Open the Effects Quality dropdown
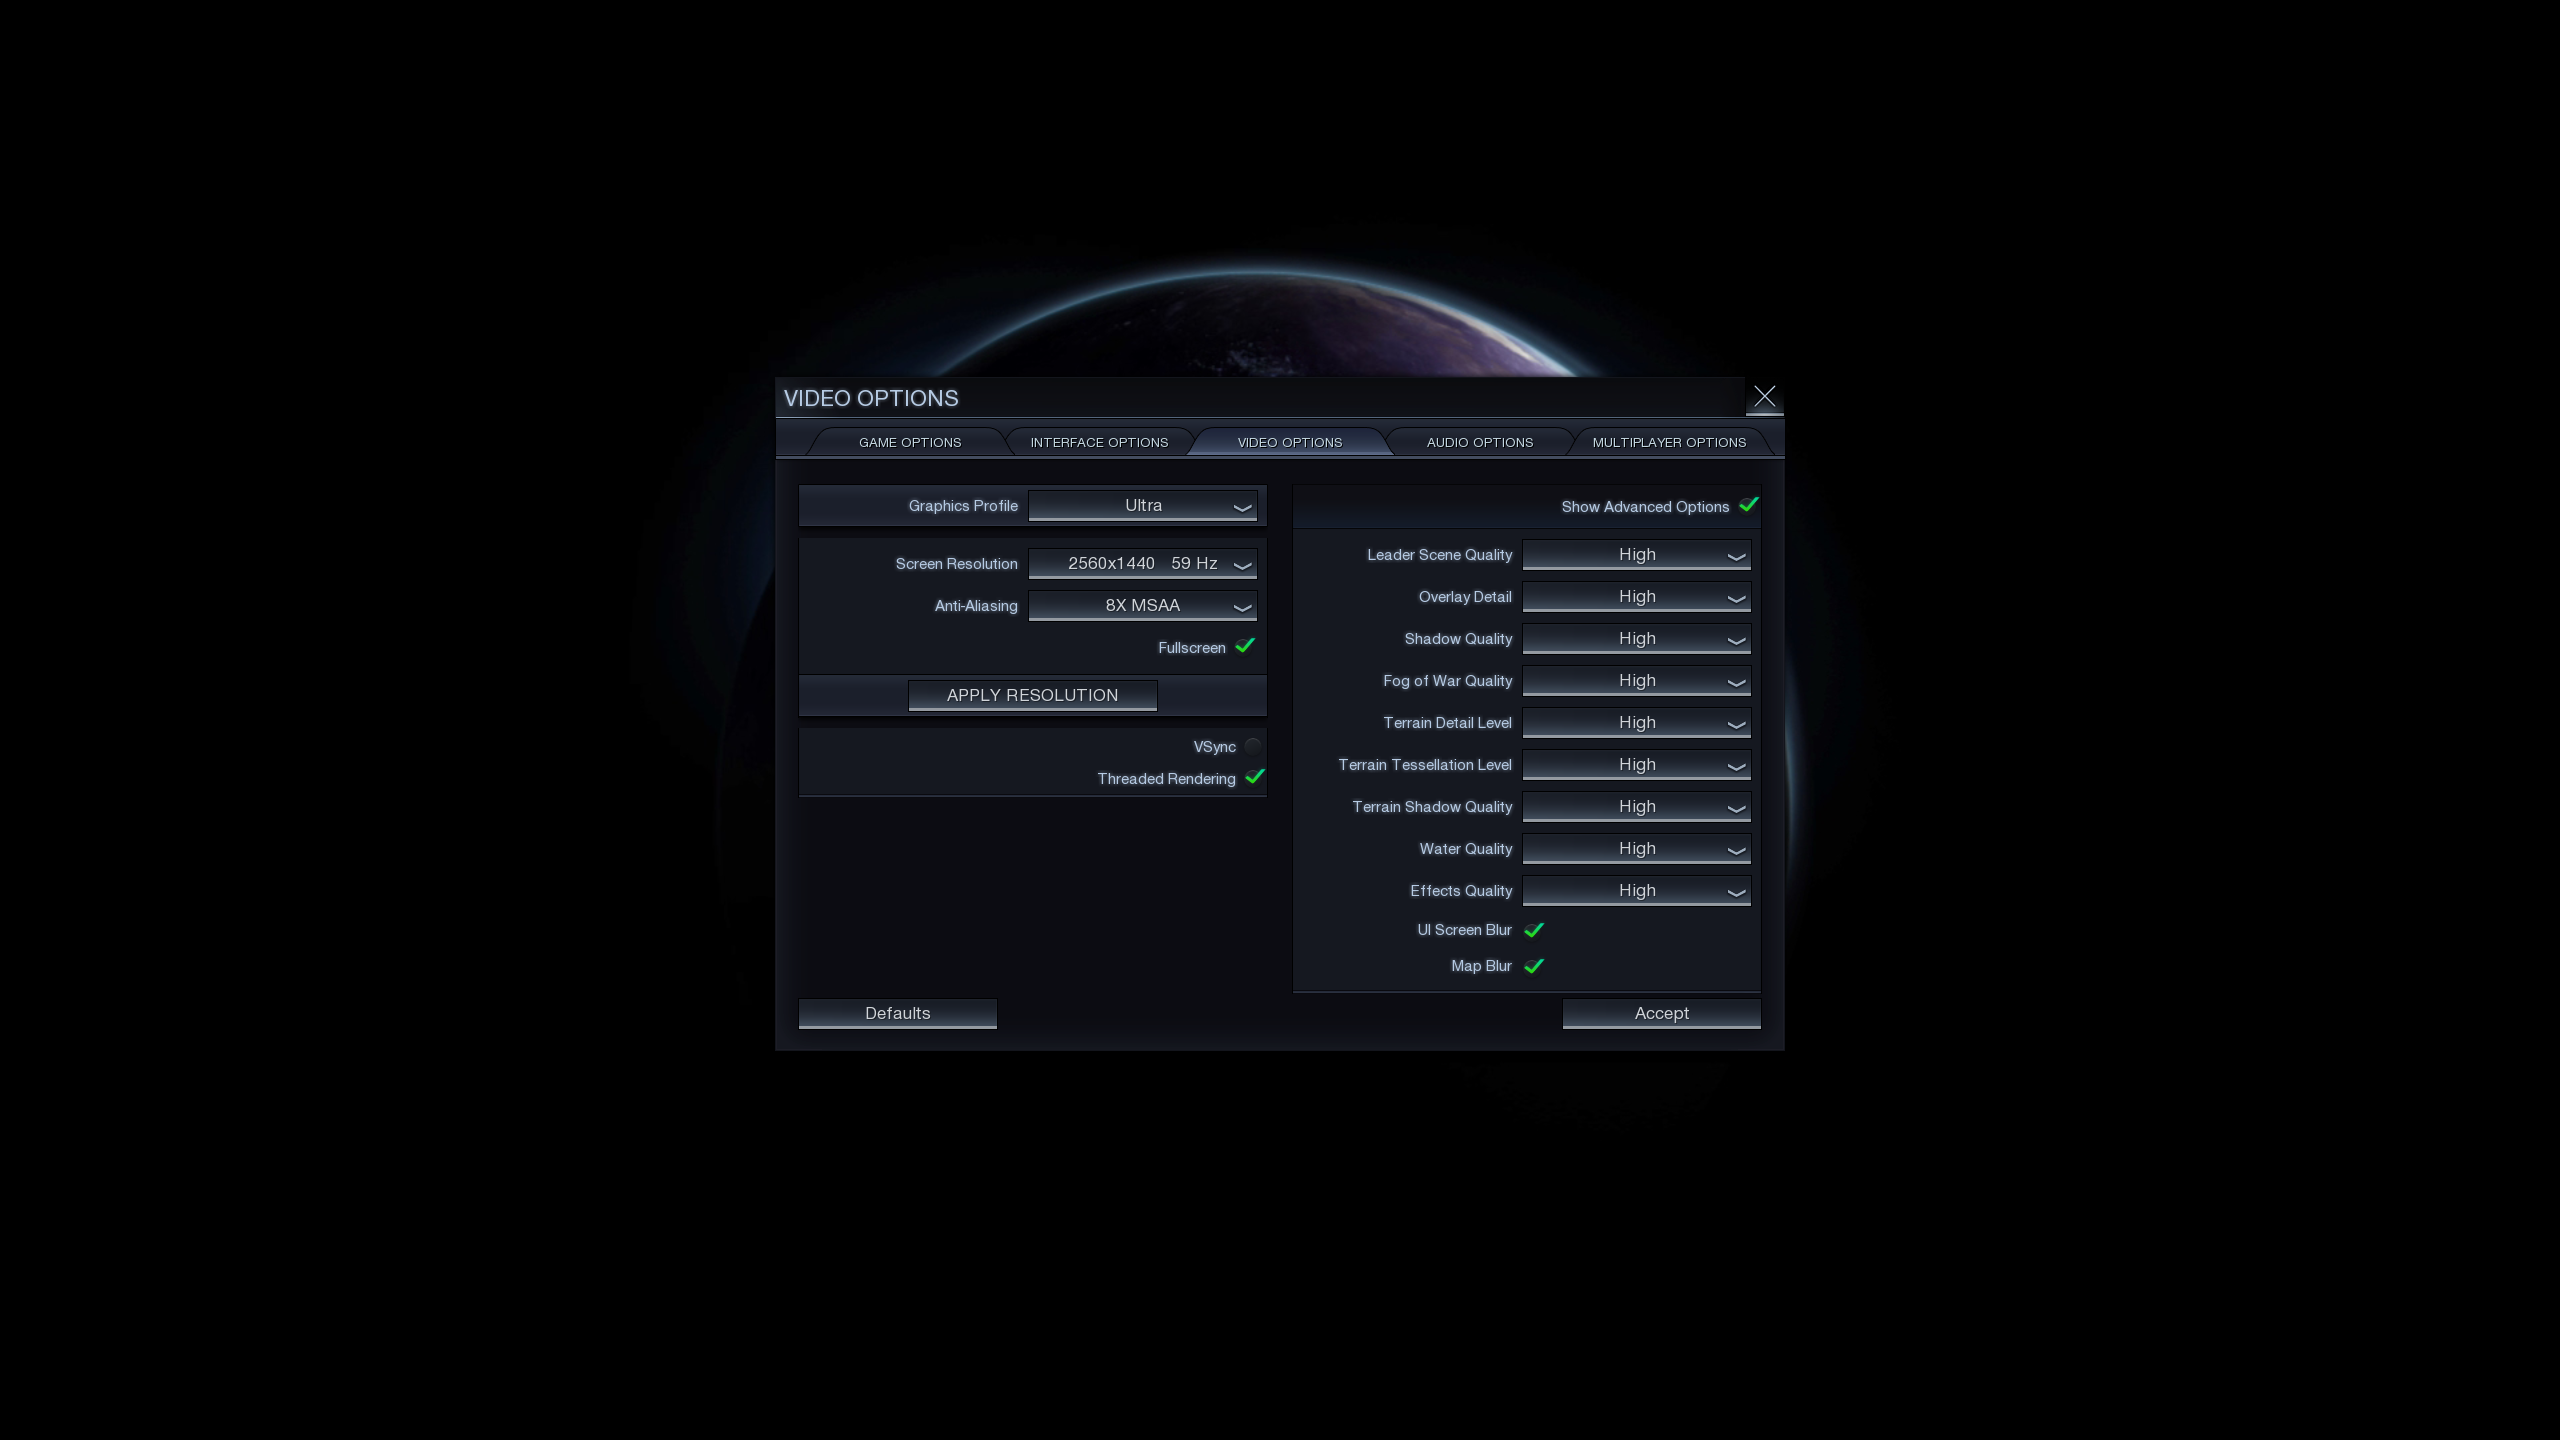The image size is (2560, 1440). click(x=1636, y=891)
